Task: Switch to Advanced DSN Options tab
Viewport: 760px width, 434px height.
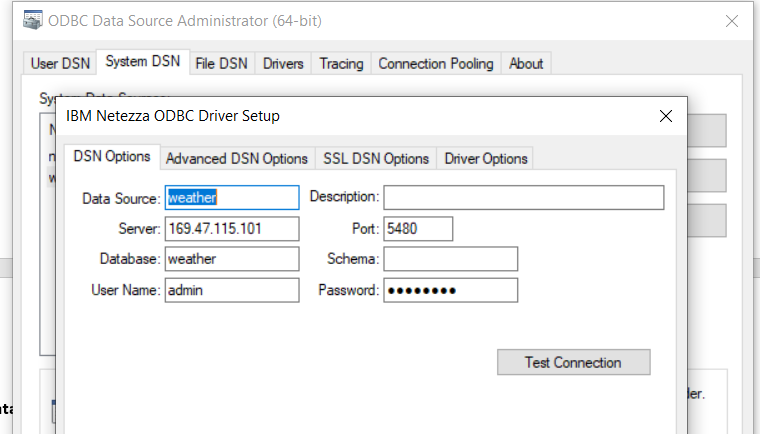Action: (237, 158)
